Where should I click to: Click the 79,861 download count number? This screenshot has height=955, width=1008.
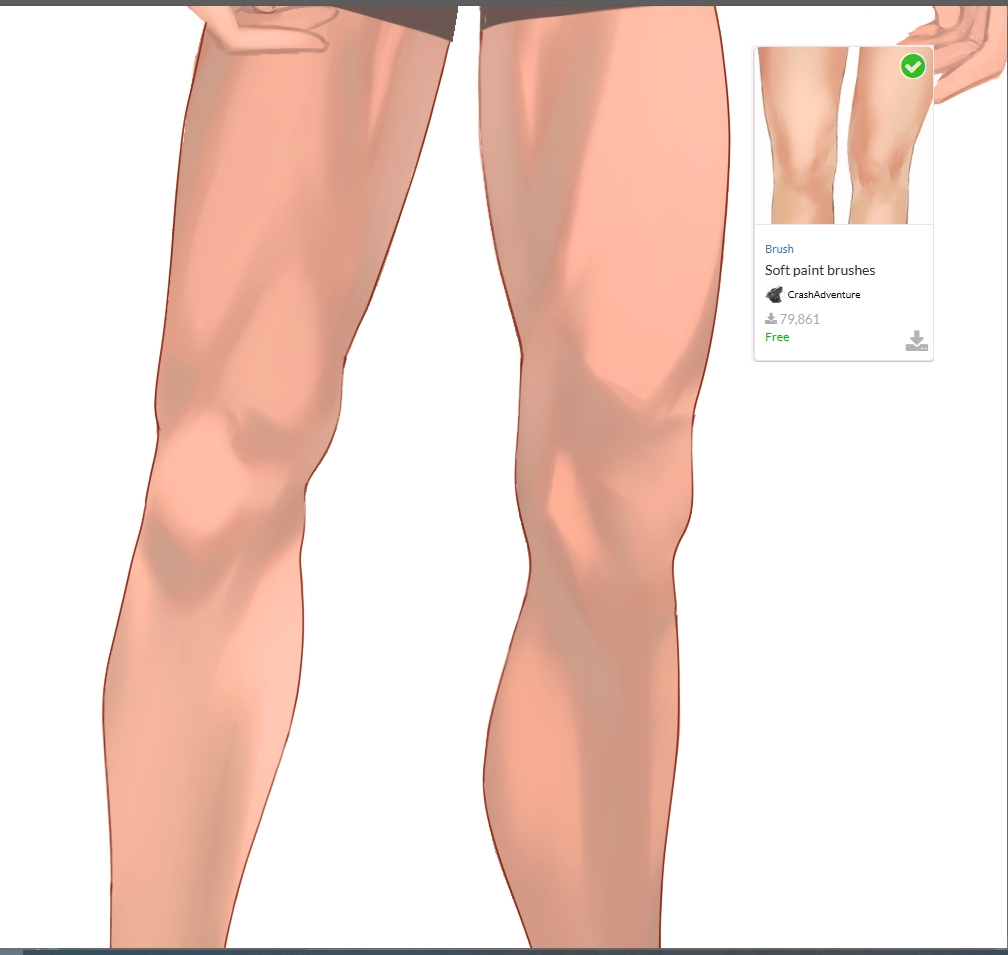coord(799,319)
